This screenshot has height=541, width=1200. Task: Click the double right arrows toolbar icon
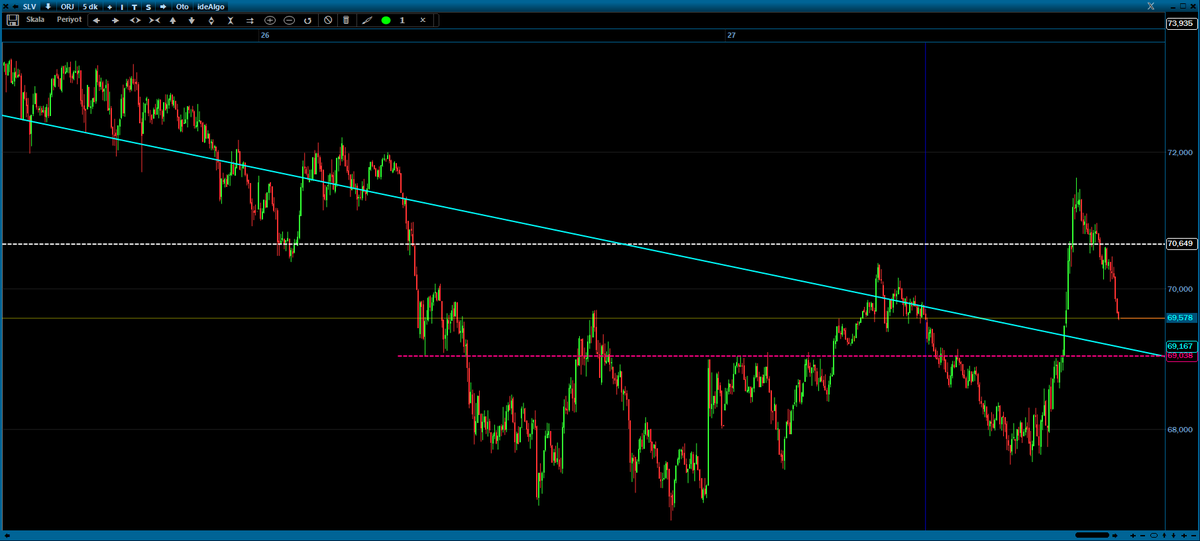click(x=250, y=20)
